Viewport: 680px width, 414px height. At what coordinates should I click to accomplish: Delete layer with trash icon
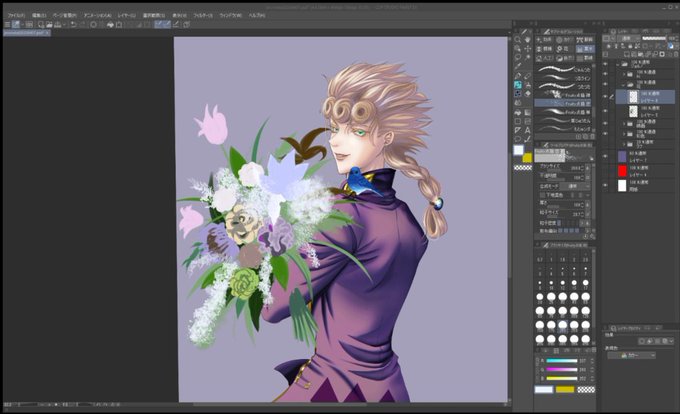pyautogui.click(x=676, y=53)
